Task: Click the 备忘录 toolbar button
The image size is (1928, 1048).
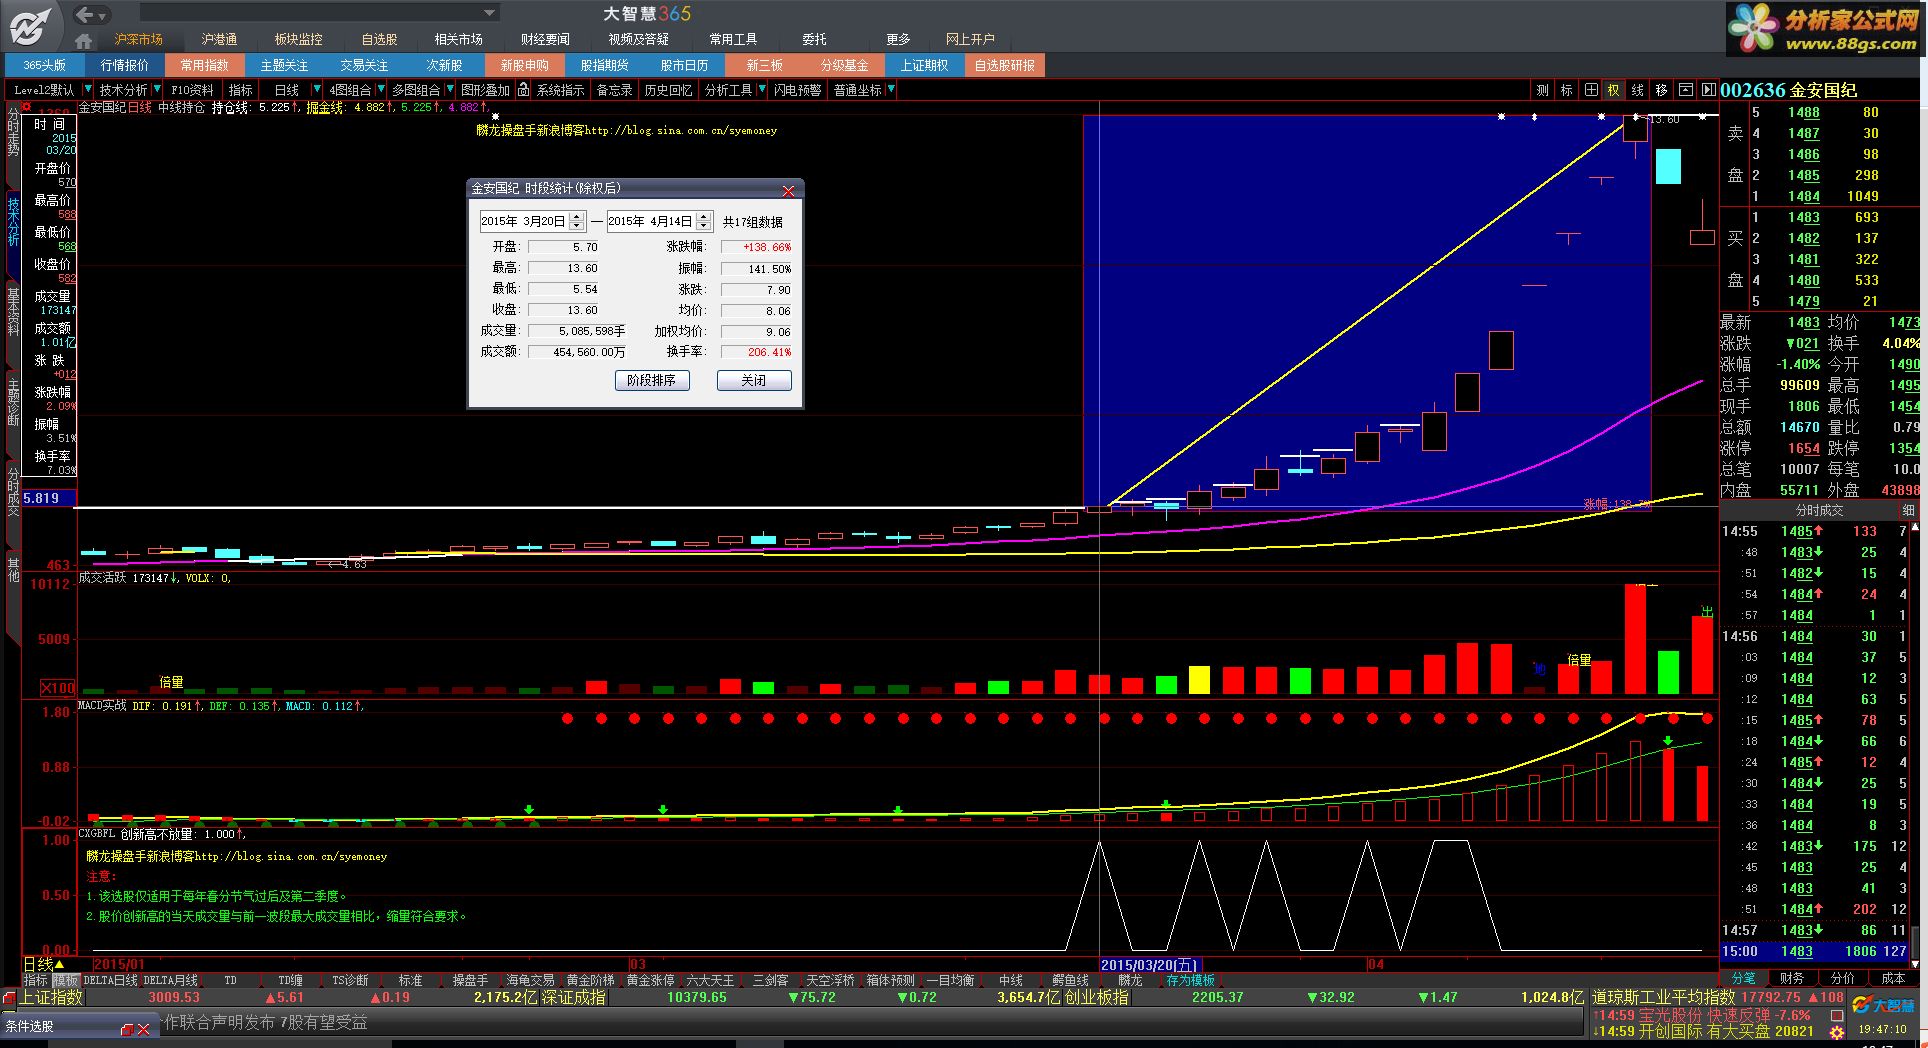Action: pyautogui.click(x=614, y=90)
